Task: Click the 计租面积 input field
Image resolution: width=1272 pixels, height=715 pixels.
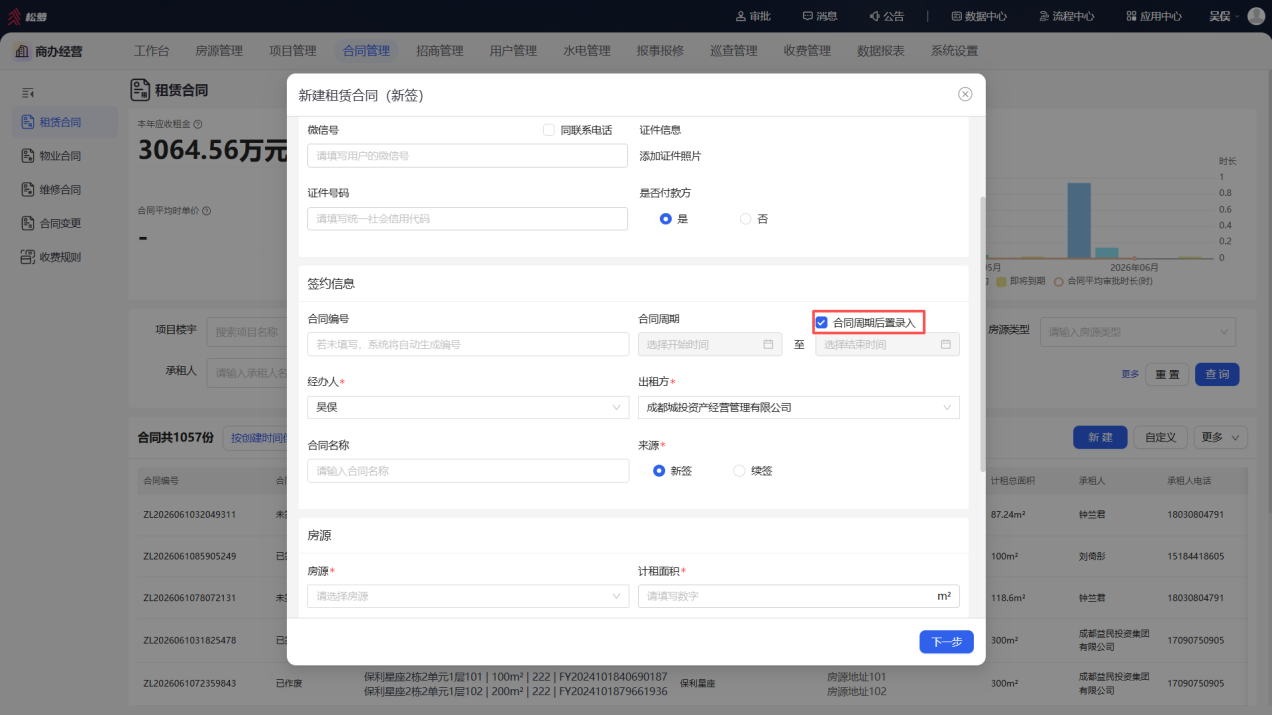Action: click(798, 596)
